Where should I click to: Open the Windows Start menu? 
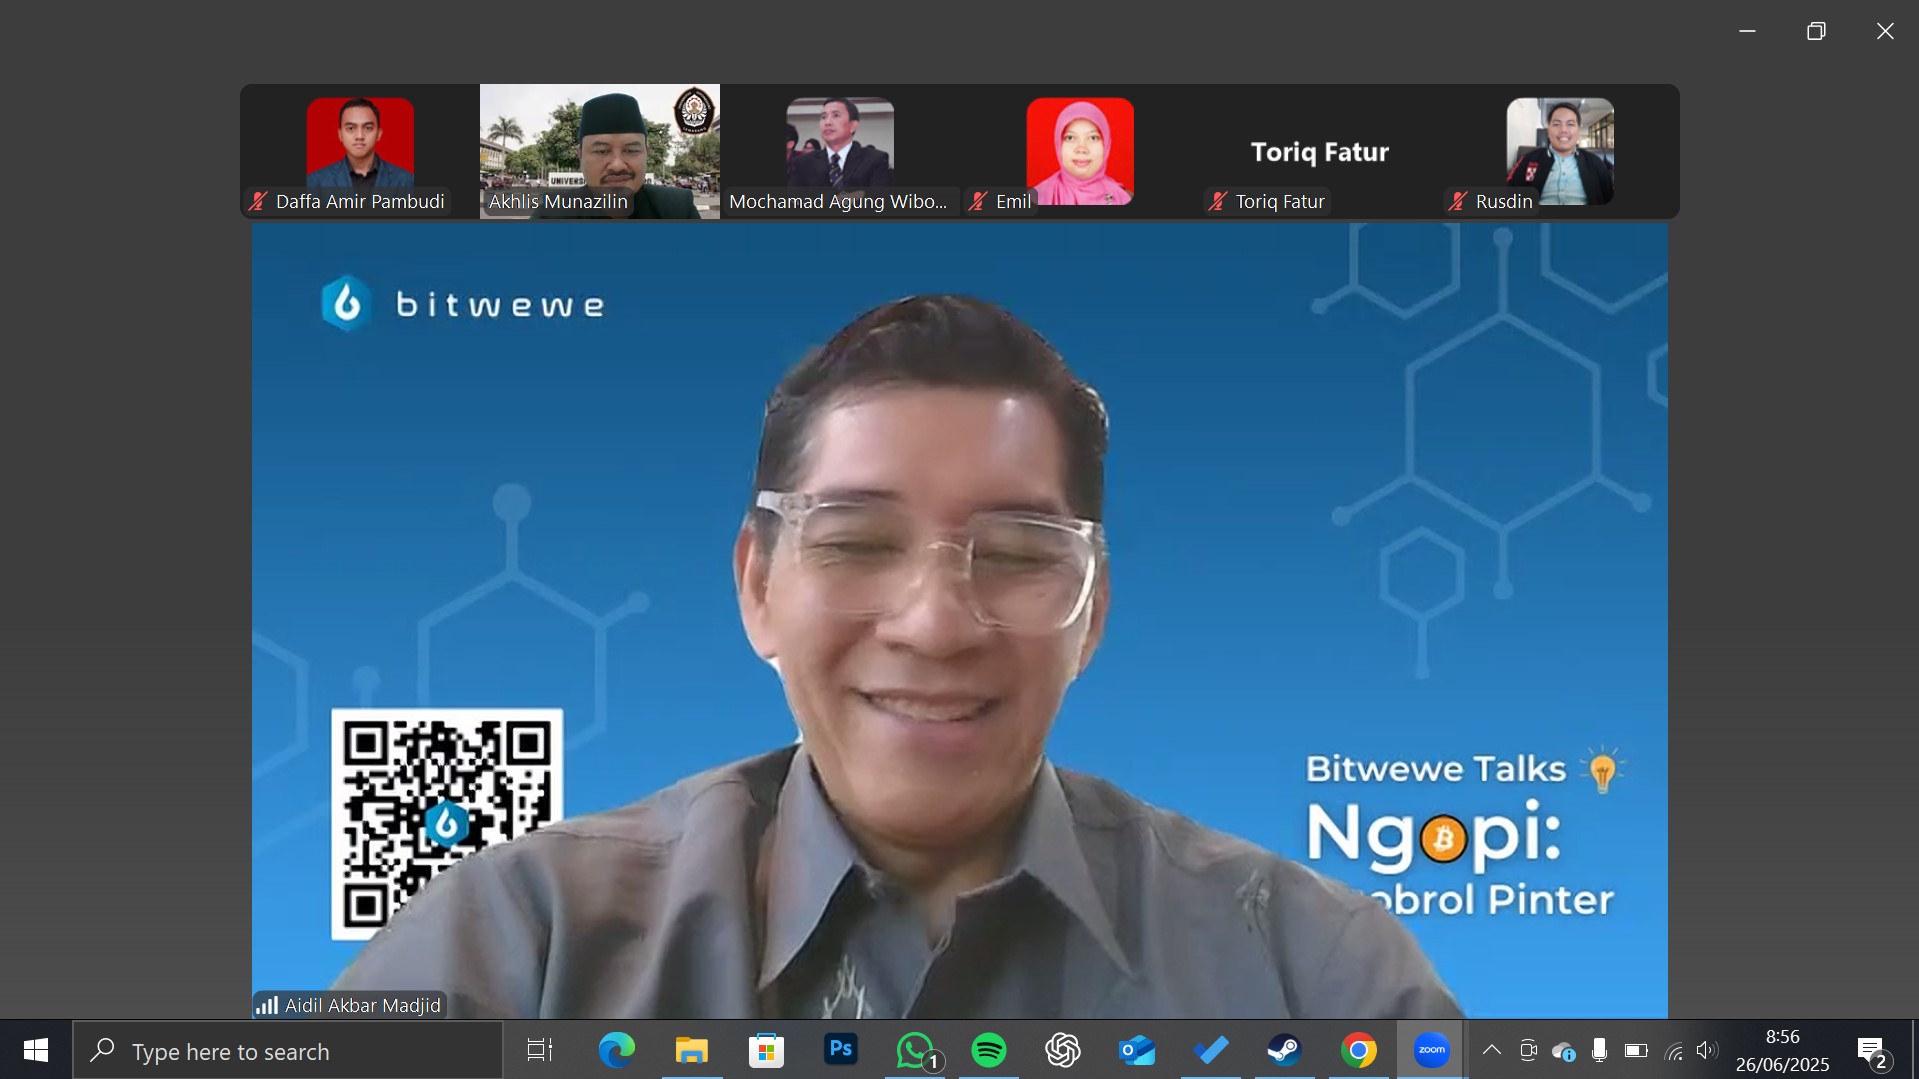coord(36,1050)
